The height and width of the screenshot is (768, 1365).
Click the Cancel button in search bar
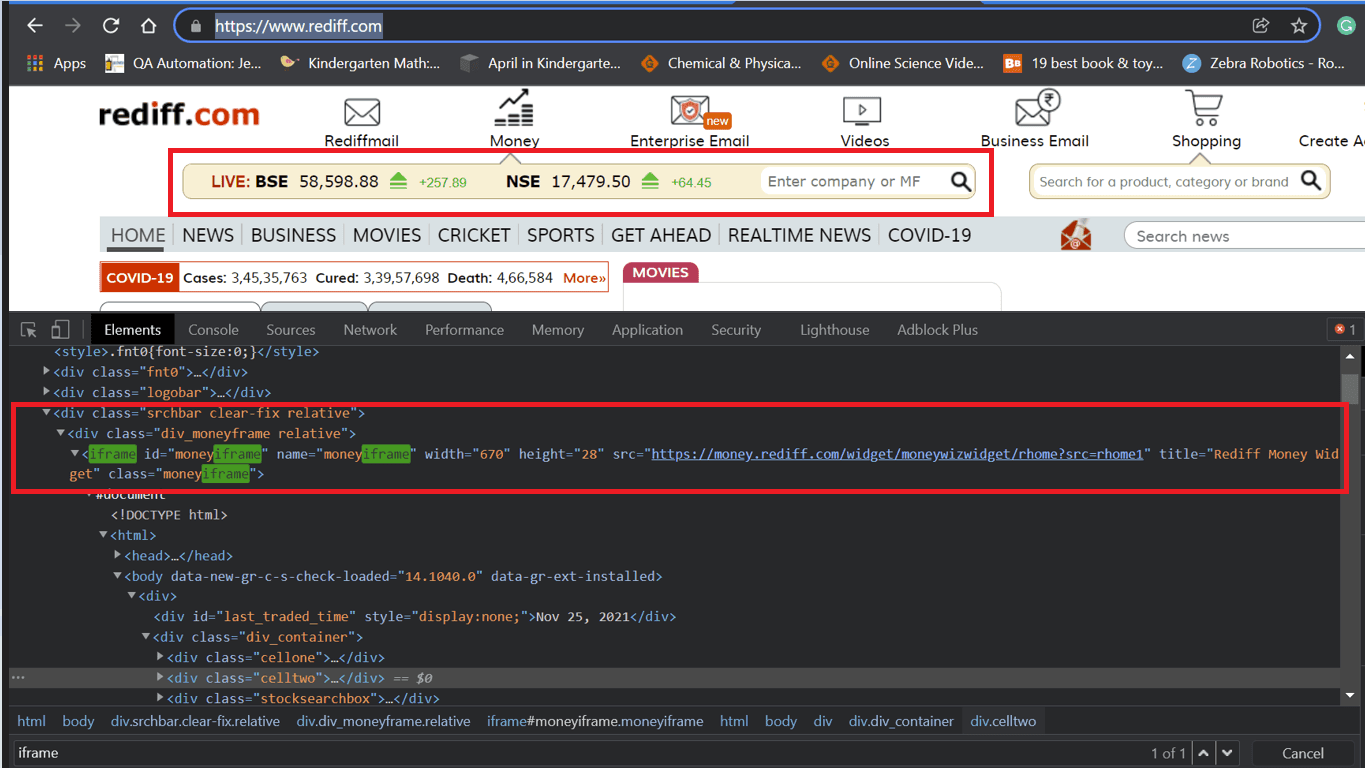1302,753
